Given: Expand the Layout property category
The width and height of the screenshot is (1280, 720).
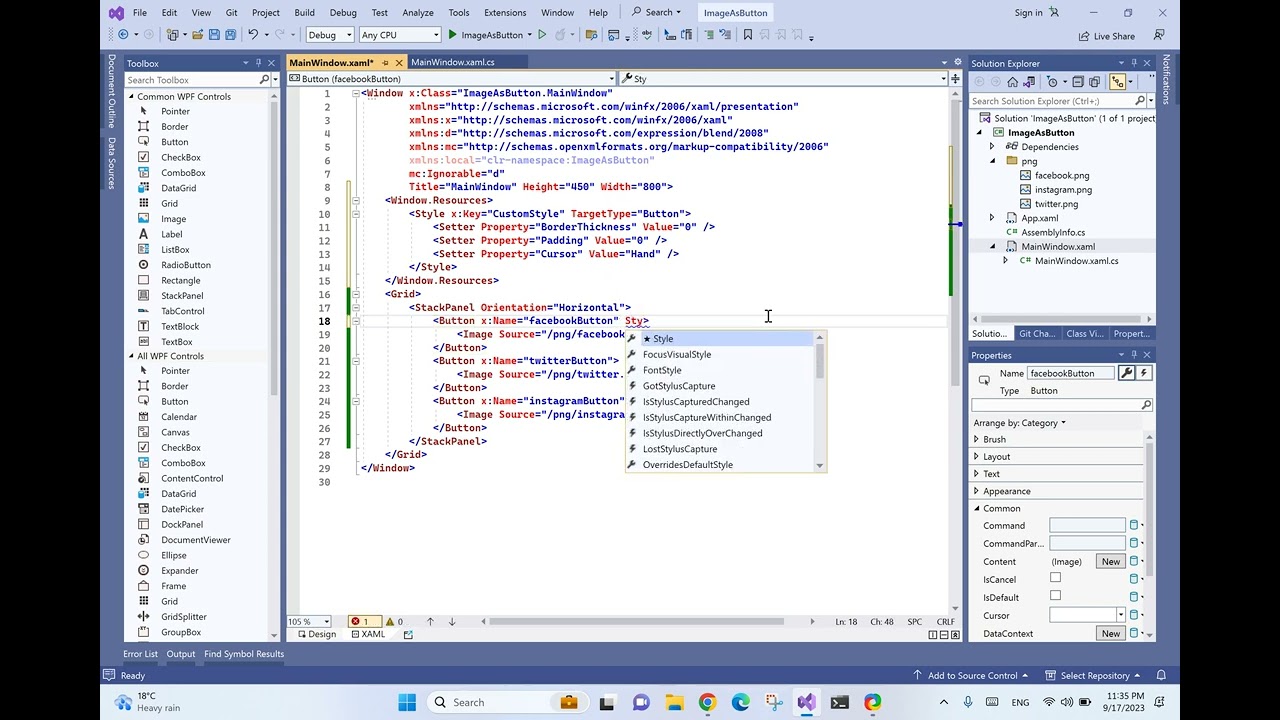Looking at the screenshot, I should click(x=977, y=456).
